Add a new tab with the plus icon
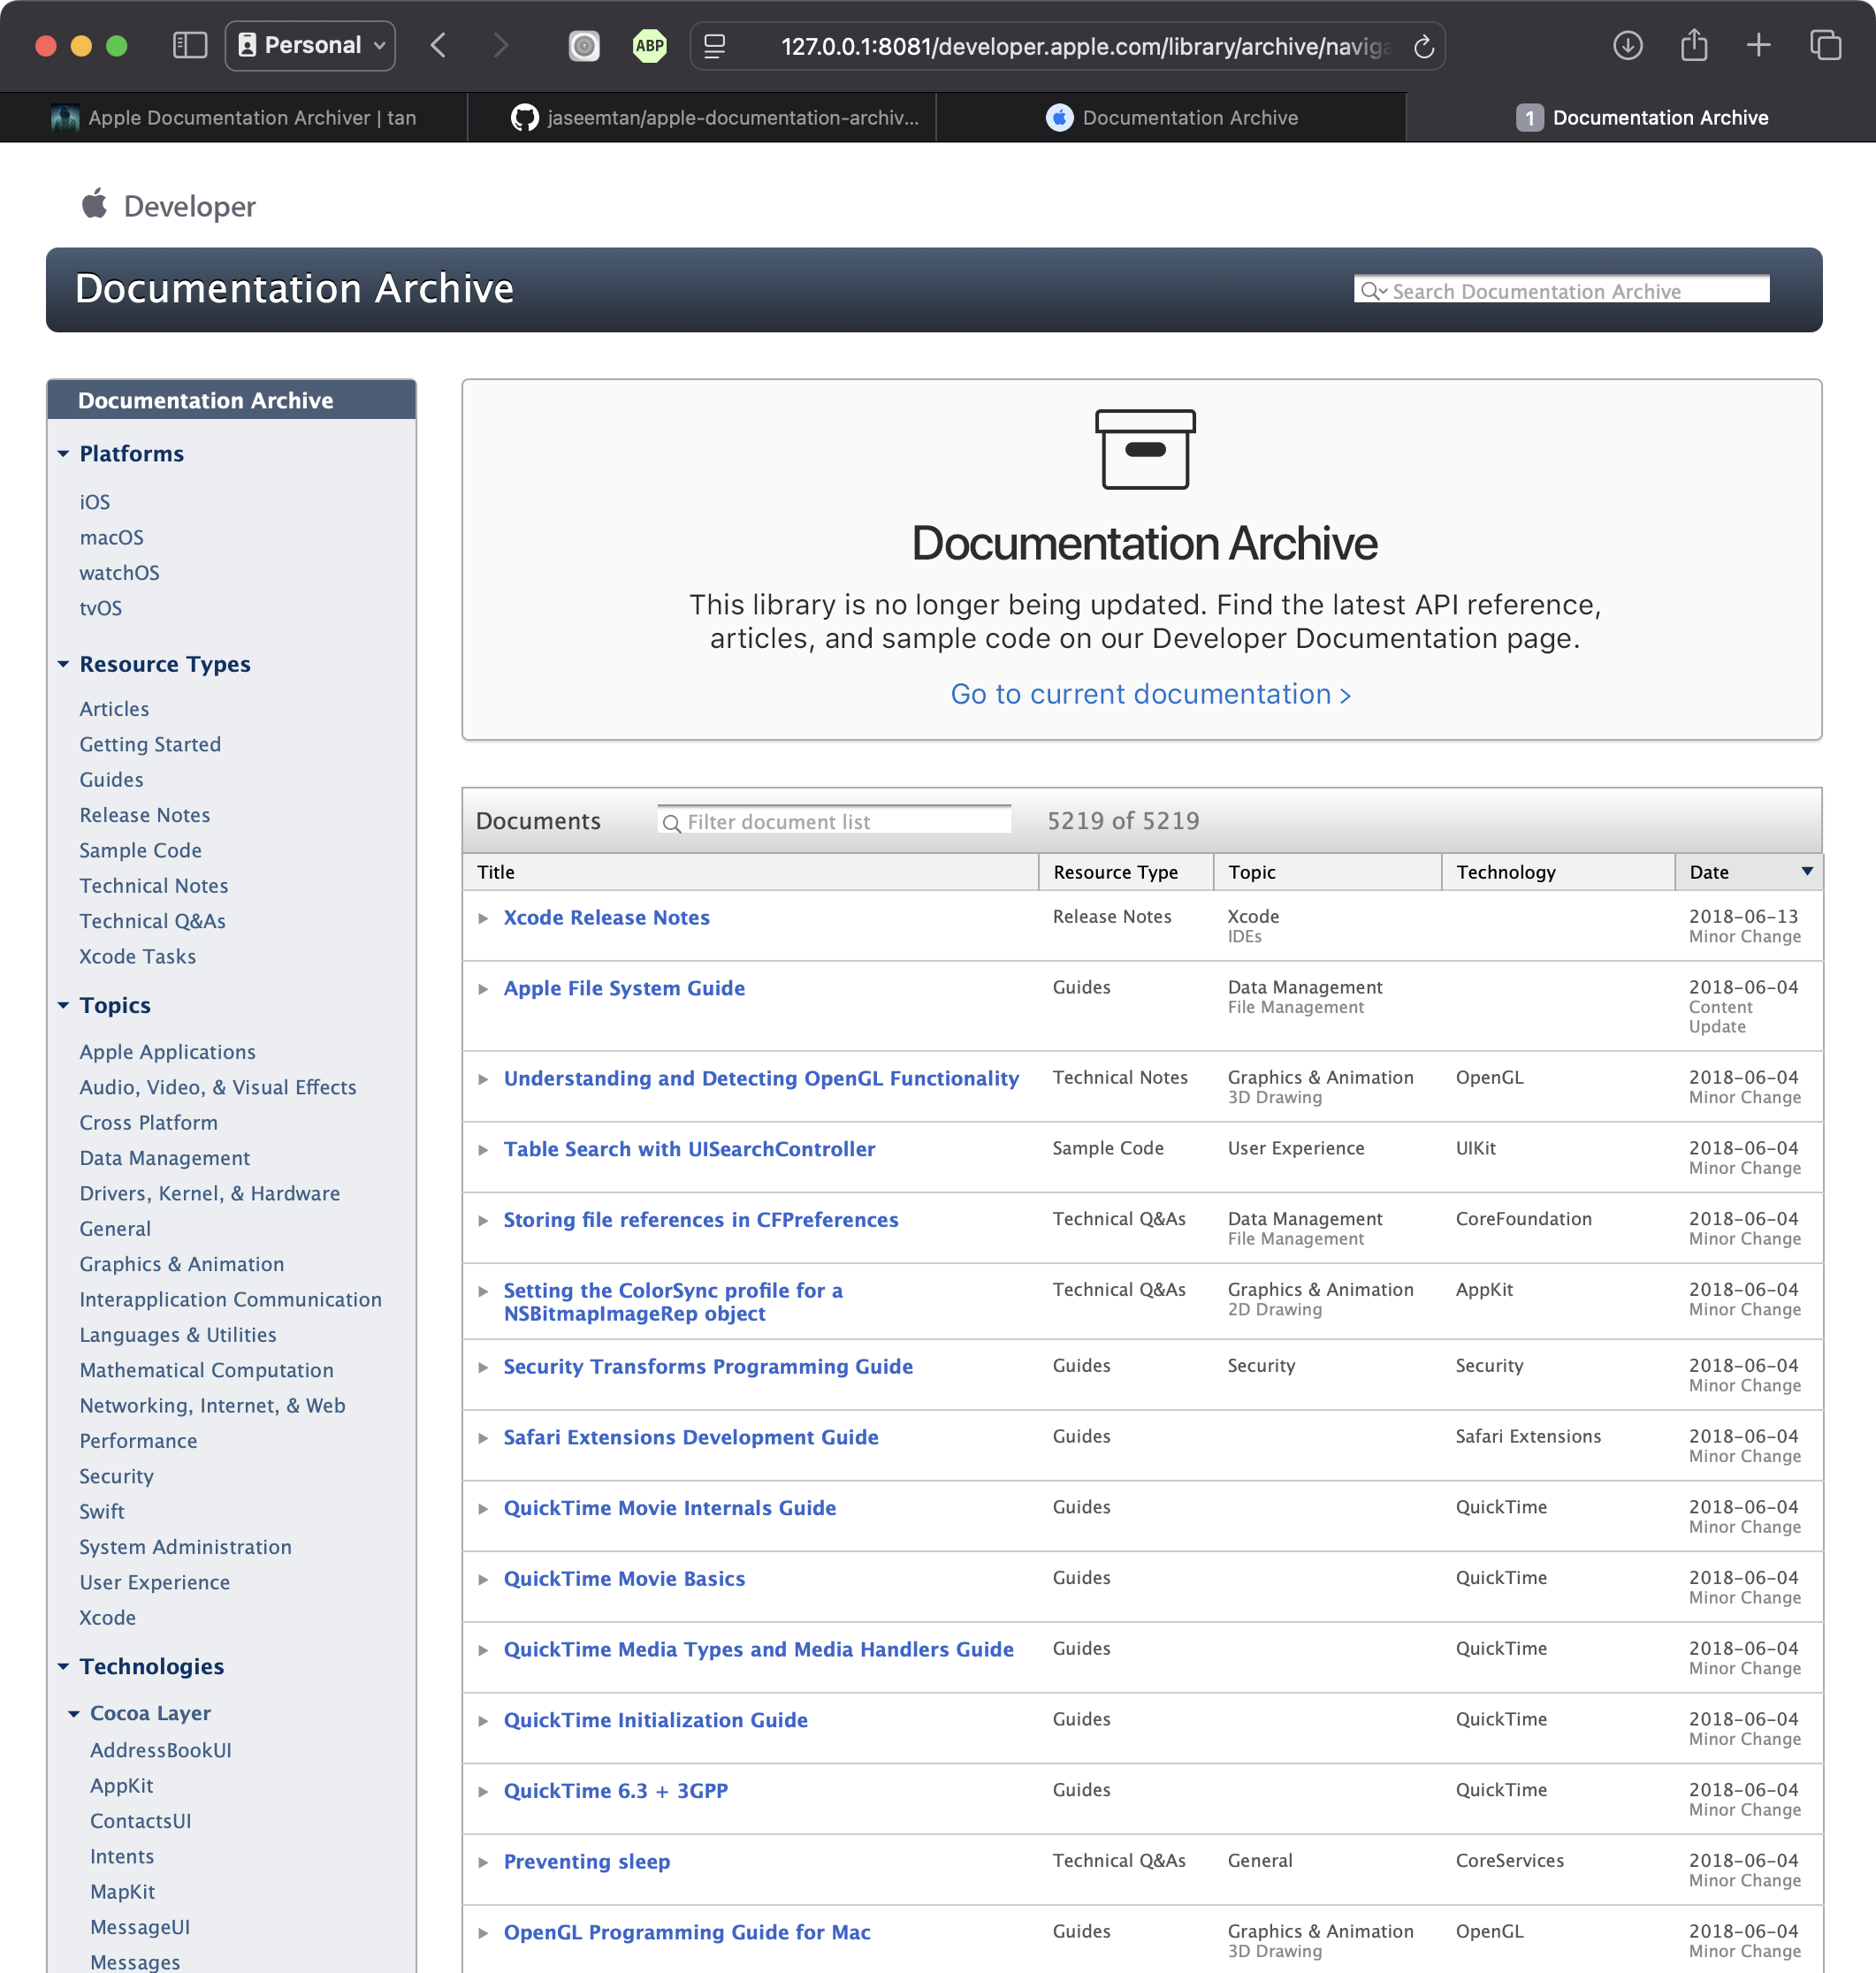 [1759, 46]
